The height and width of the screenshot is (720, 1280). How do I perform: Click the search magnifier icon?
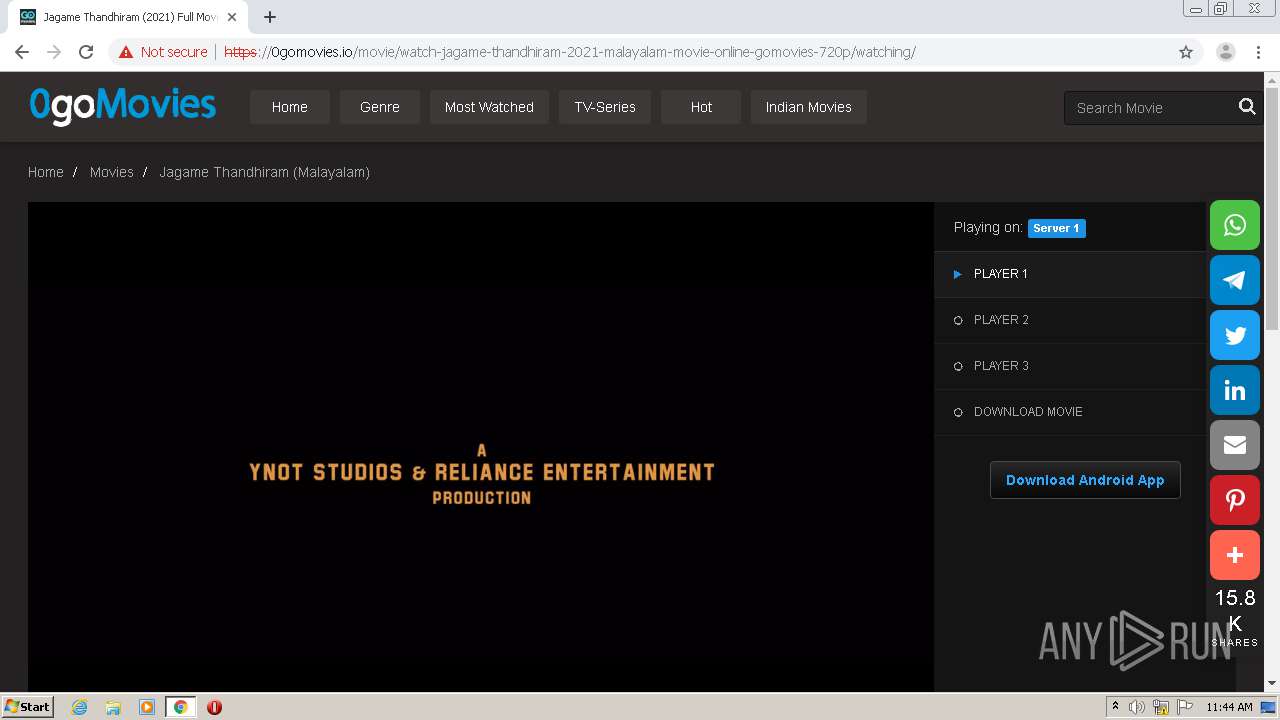pyautogui.click(x=1247, y=107)
